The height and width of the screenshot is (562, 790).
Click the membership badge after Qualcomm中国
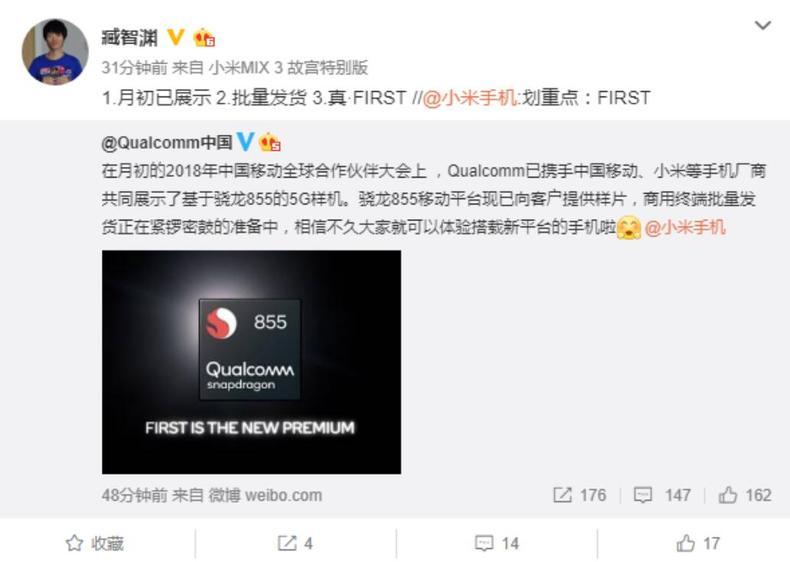(x=270, y=143)
